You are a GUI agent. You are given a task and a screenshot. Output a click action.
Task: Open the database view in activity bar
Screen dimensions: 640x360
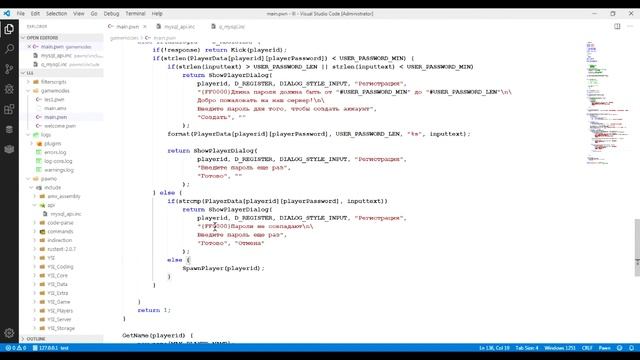(x=9, y=129)
